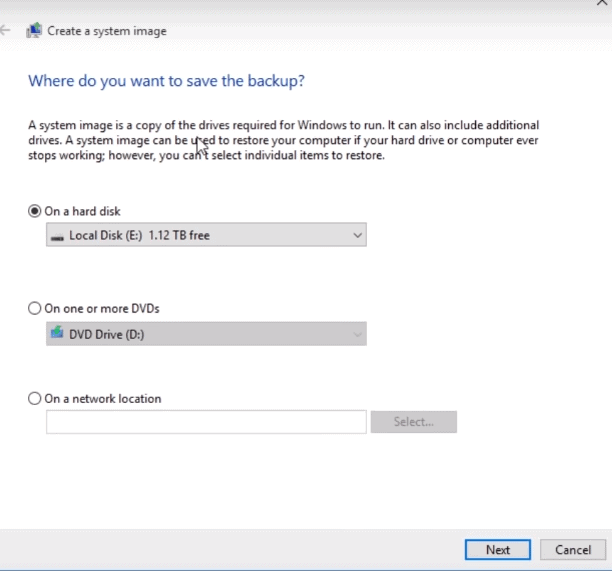Click the Select... network button

(x=414, y=422)
